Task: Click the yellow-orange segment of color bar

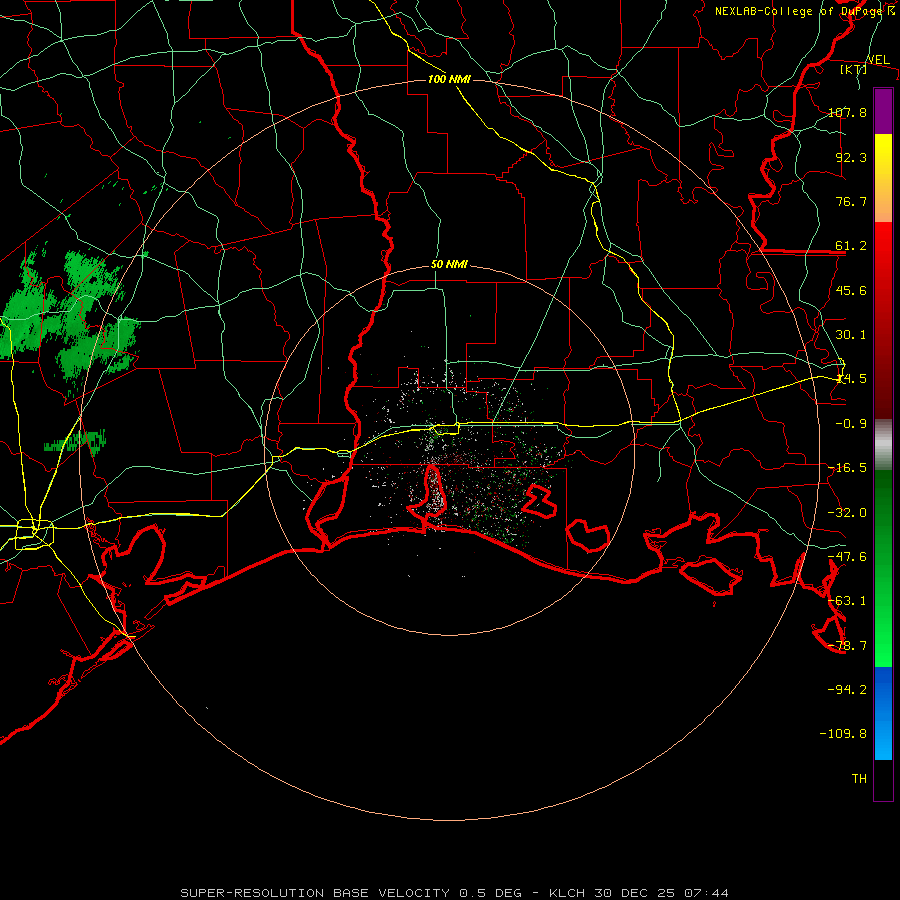Action: pos(883,178)
